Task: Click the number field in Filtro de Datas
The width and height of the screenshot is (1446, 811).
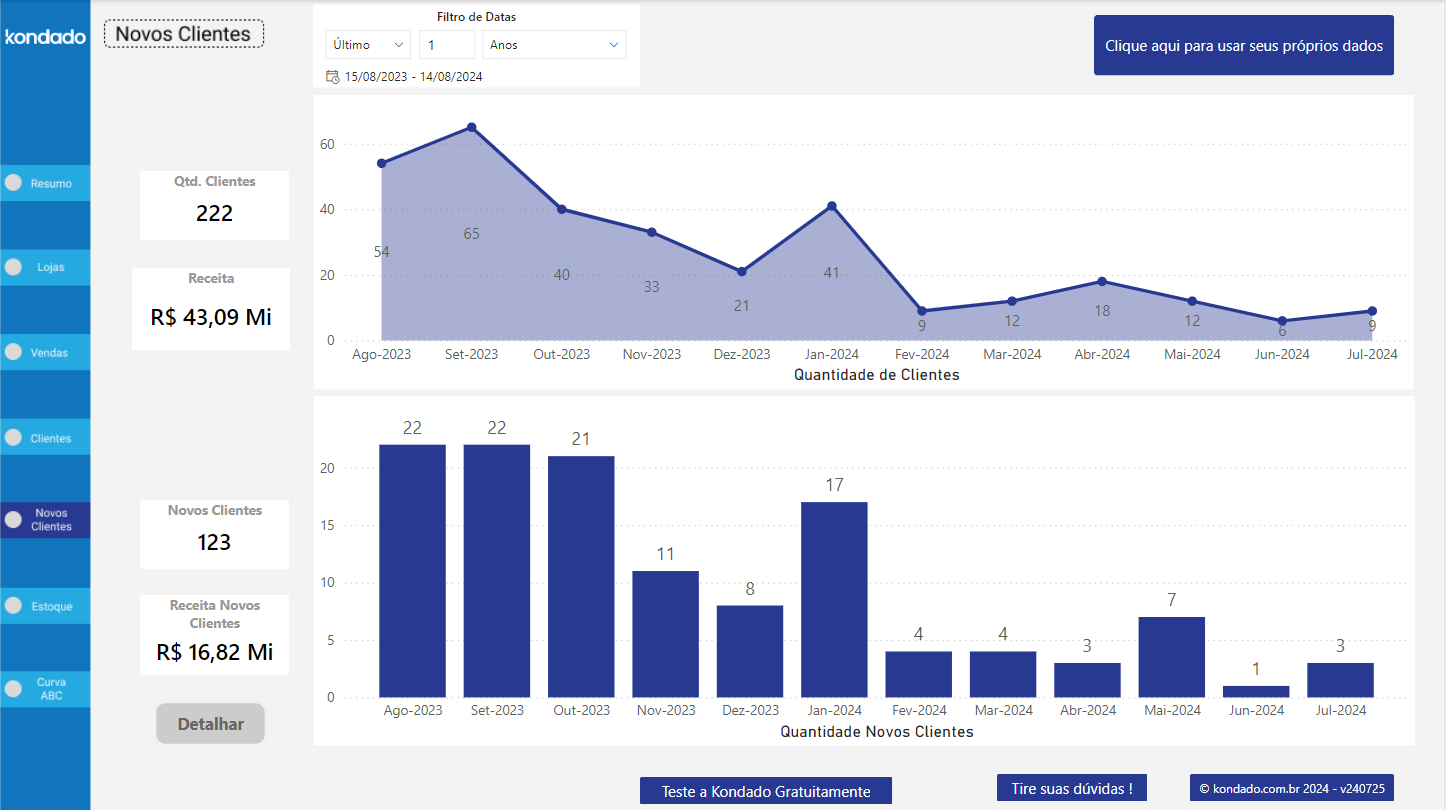Action: (447, 44)
